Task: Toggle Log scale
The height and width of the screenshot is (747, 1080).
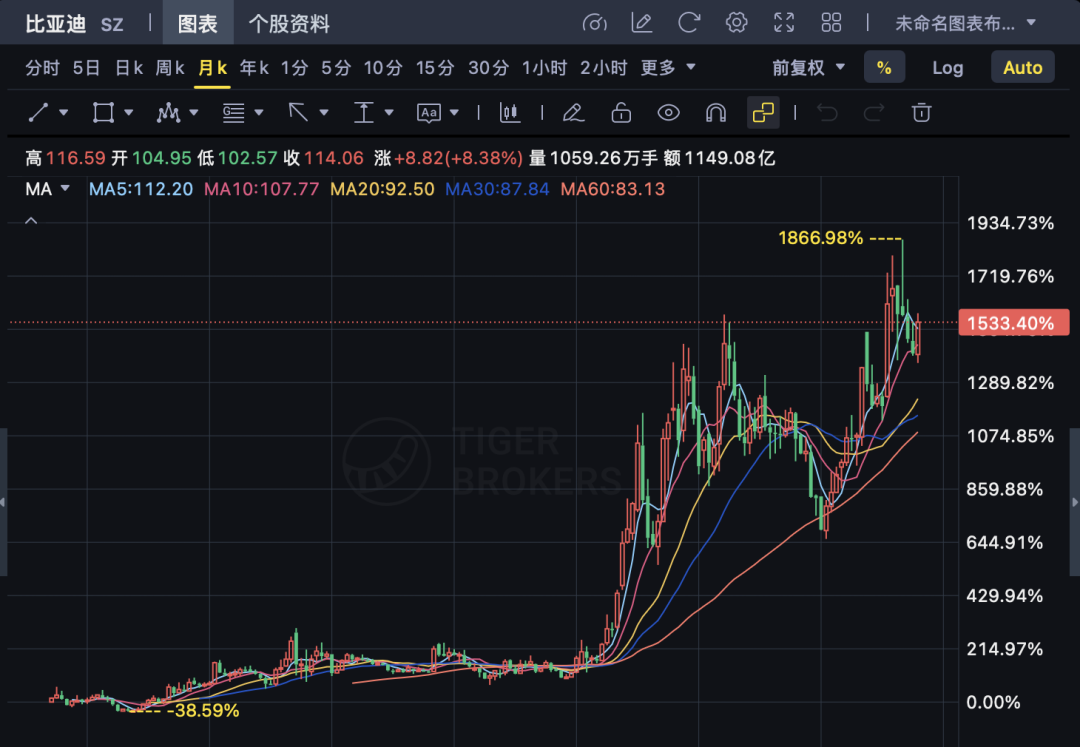Action: pos(948,67)
